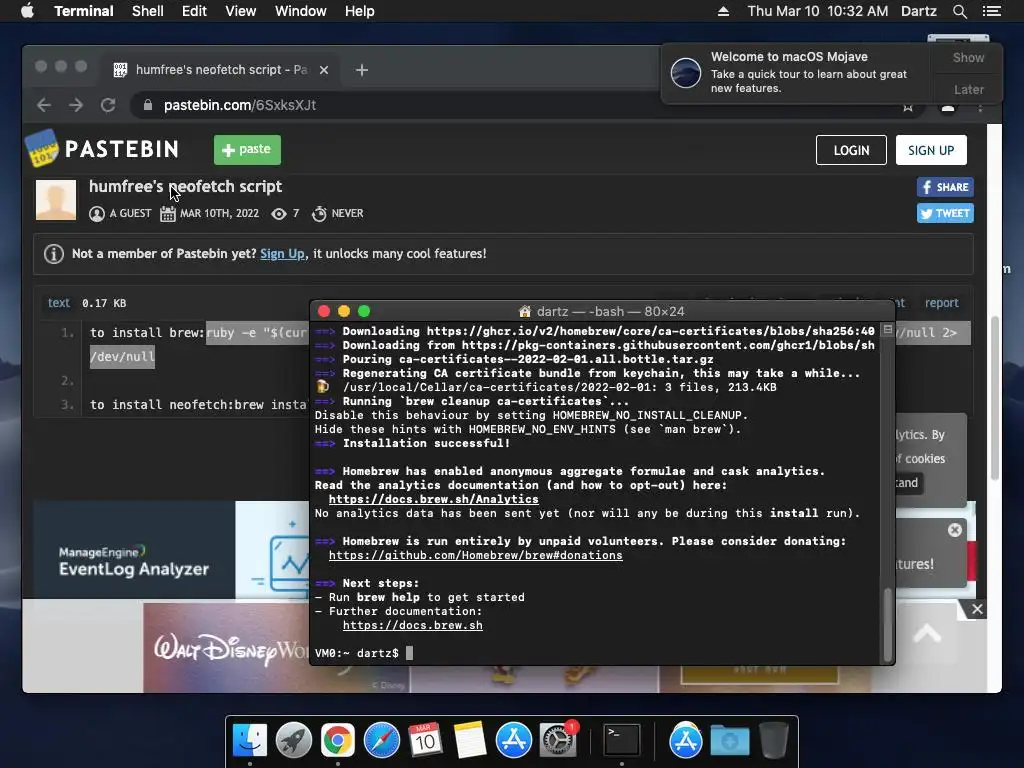
Task: Click the NEVER expiration label
Action: tap(347, 214)
